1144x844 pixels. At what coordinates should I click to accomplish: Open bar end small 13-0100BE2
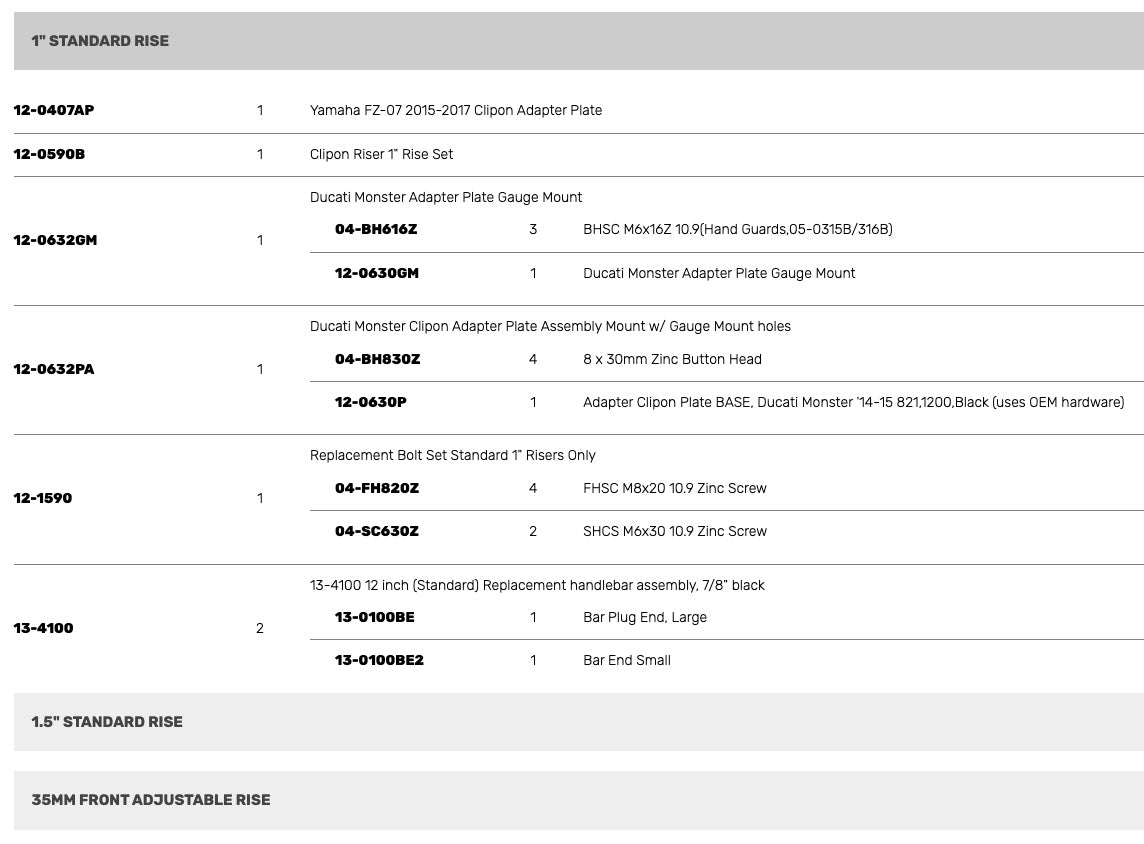(379, 660)
